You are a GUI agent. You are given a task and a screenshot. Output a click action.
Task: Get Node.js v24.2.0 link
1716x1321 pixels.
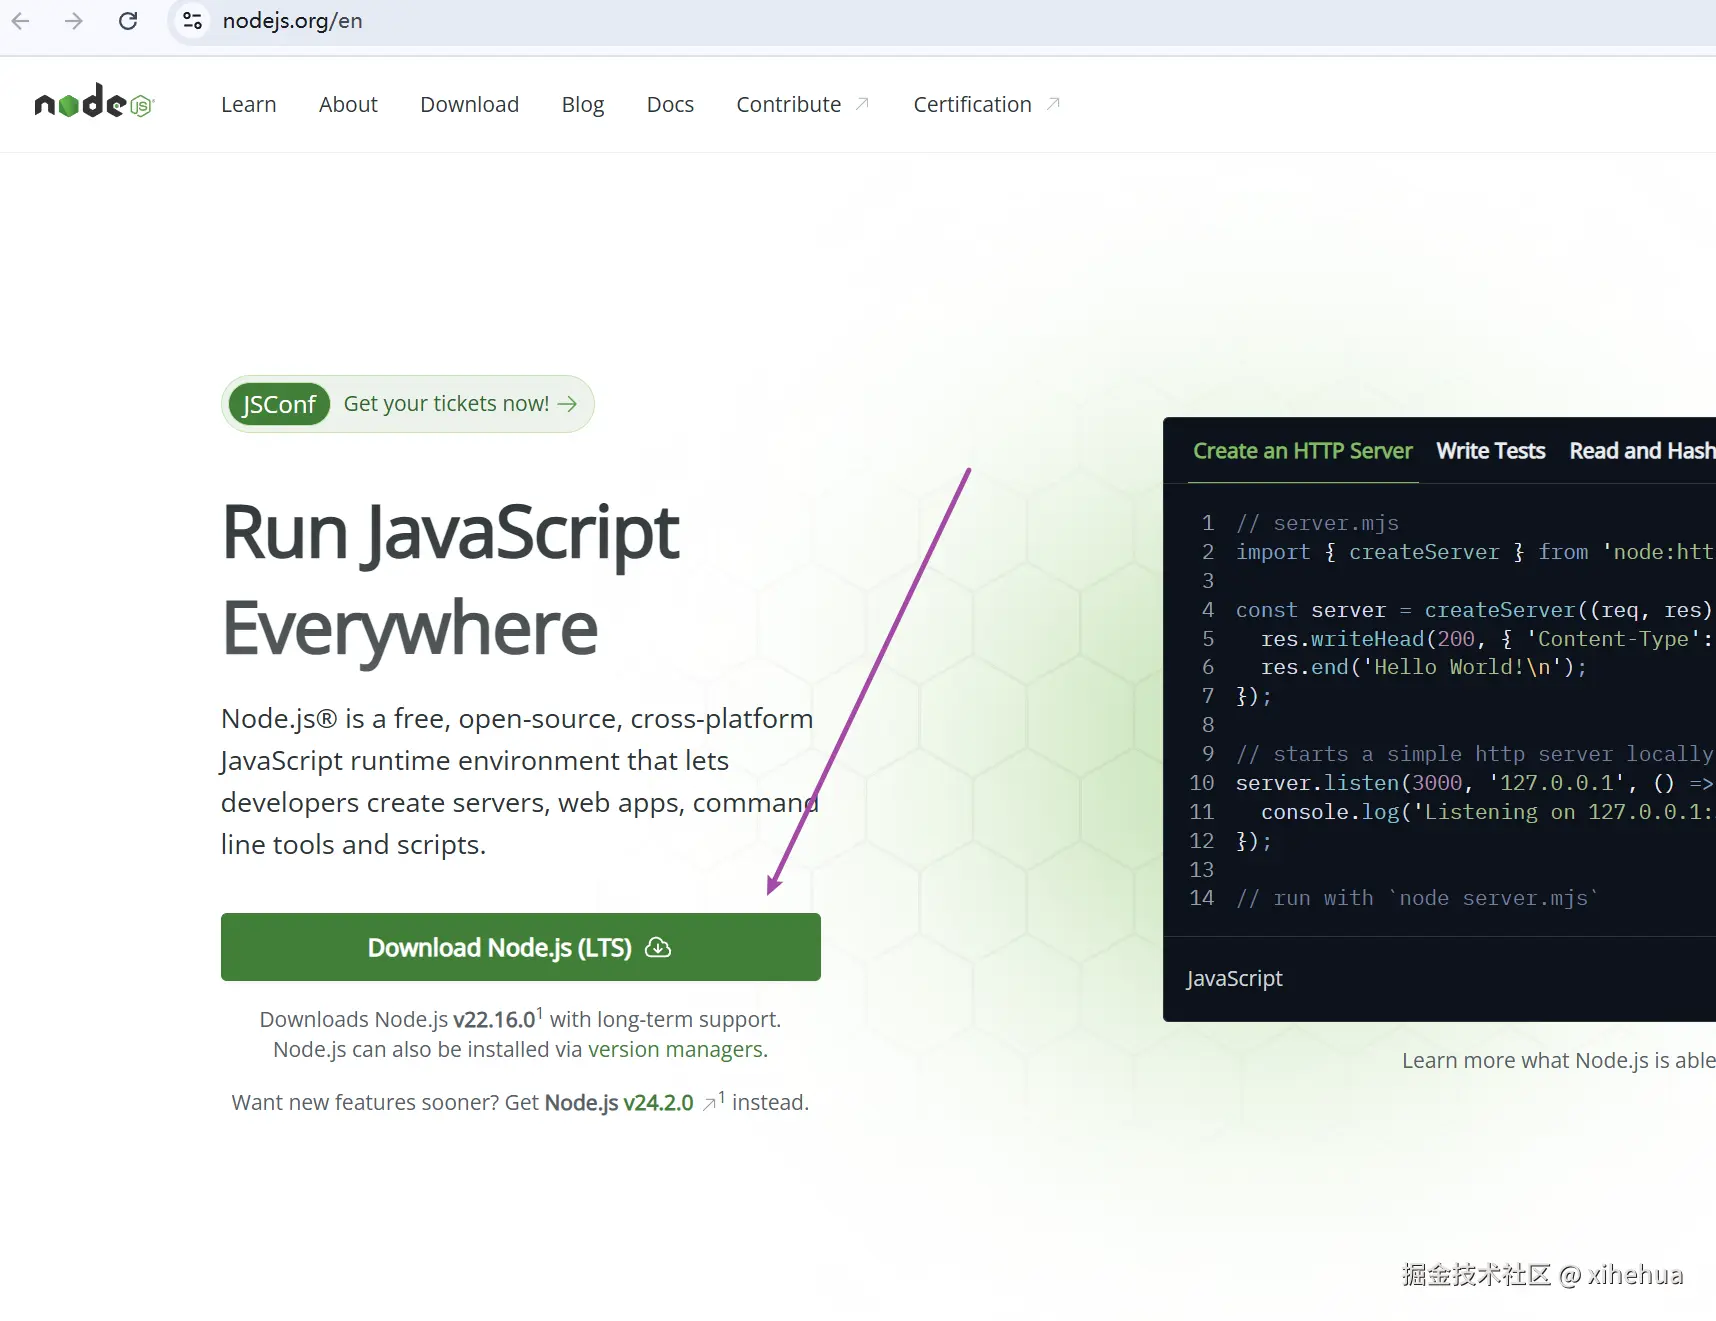coord(619,1103)
